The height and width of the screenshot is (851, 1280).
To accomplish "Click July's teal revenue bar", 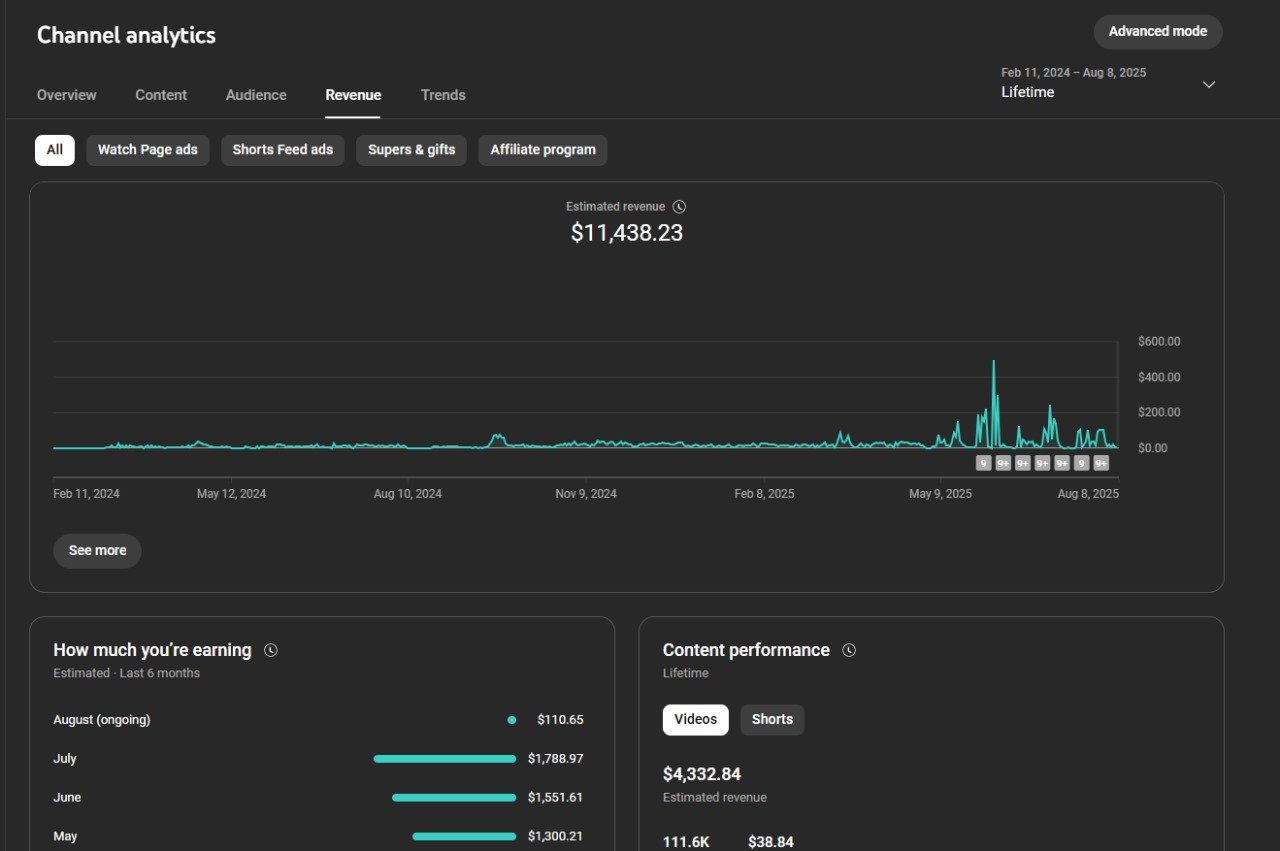I will [x=445, y=759].
